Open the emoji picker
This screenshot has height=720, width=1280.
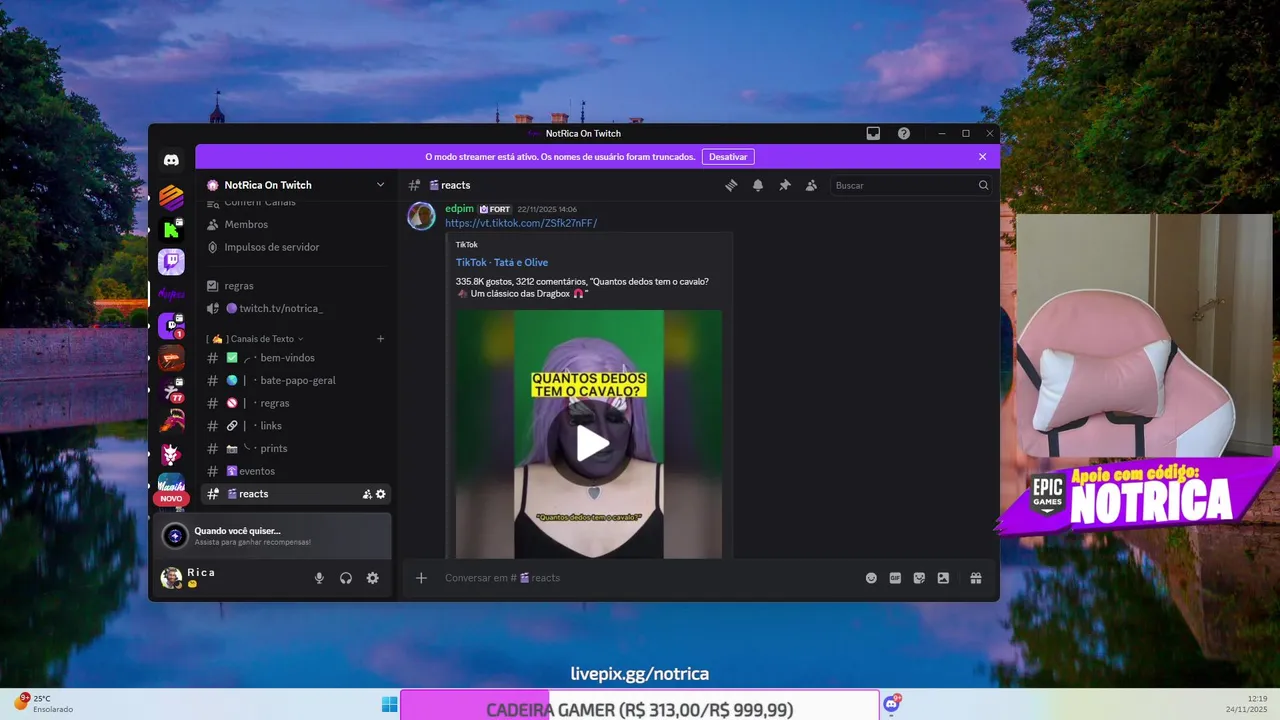point(871,578)
